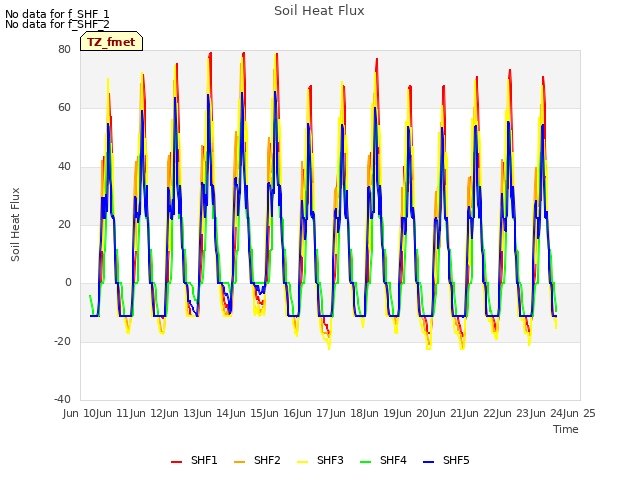The image size is (640, 480).
Task: Select the SHF5 legend label
Action: 456,460
